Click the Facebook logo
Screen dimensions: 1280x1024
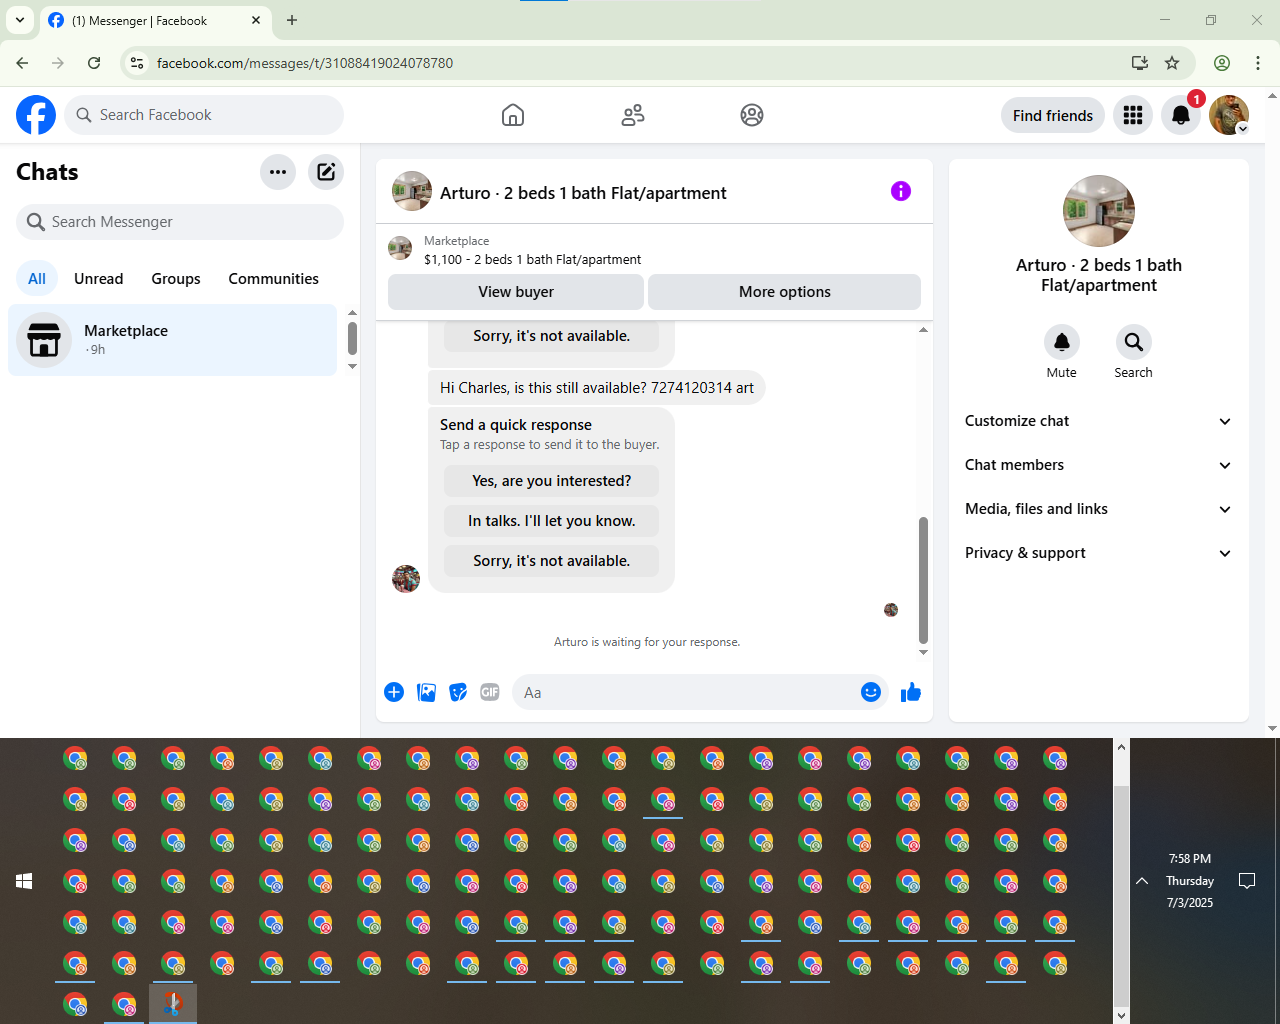[36, 115]
